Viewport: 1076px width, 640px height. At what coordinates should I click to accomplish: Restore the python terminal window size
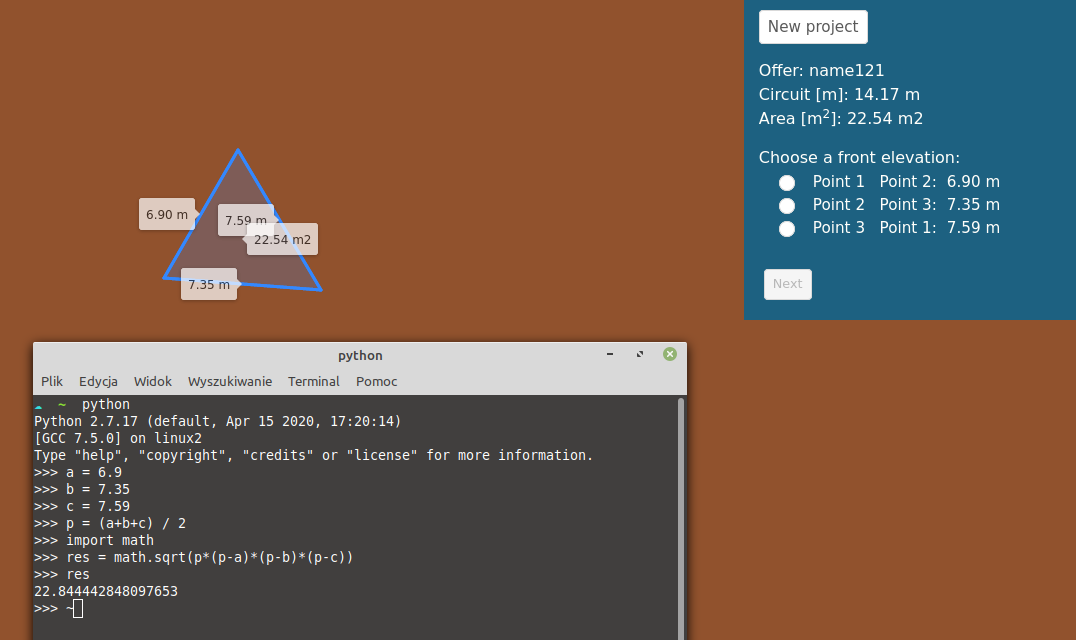[x=639, y=353]
